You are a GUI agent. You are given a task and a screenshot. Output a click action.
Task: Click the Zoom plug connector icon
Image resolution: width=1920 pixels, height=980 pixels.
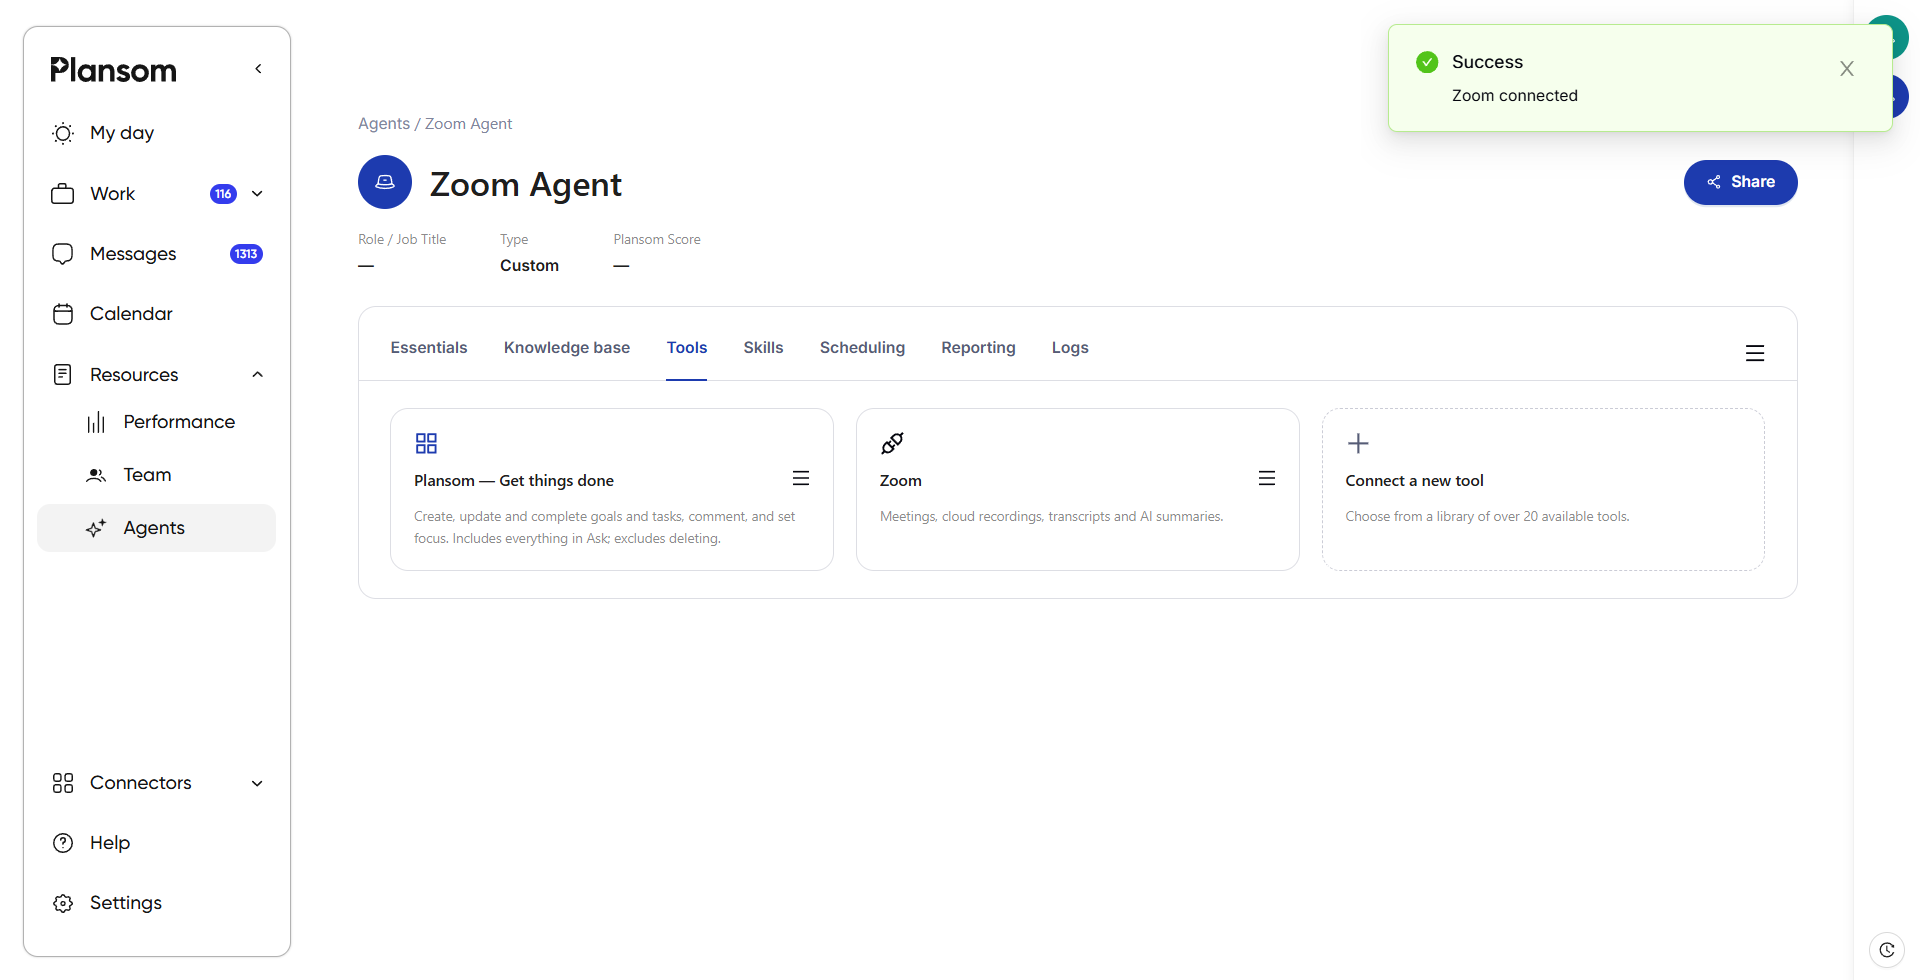tap(892, 443)
